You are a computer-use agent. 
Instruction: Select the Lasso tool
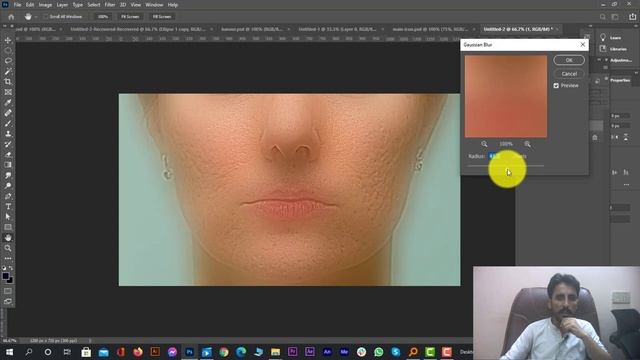pyautogui.click(x=8, y=61)
